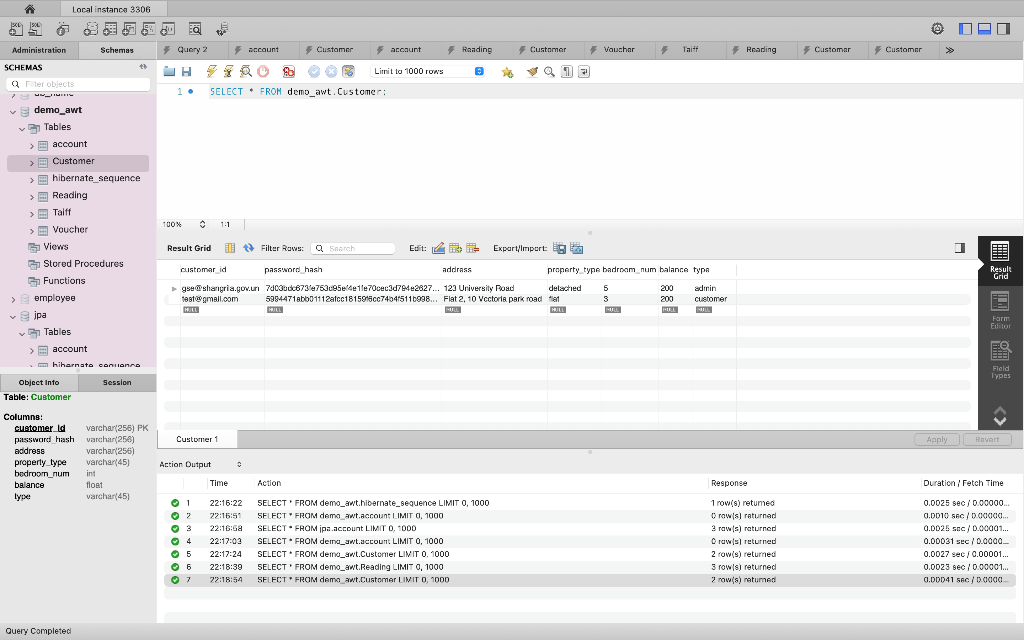Image resolution: width=1024 pixels, height=640 pixels.
Task: Click the save script floppy disk icon
Action: [x=187, y=71]
